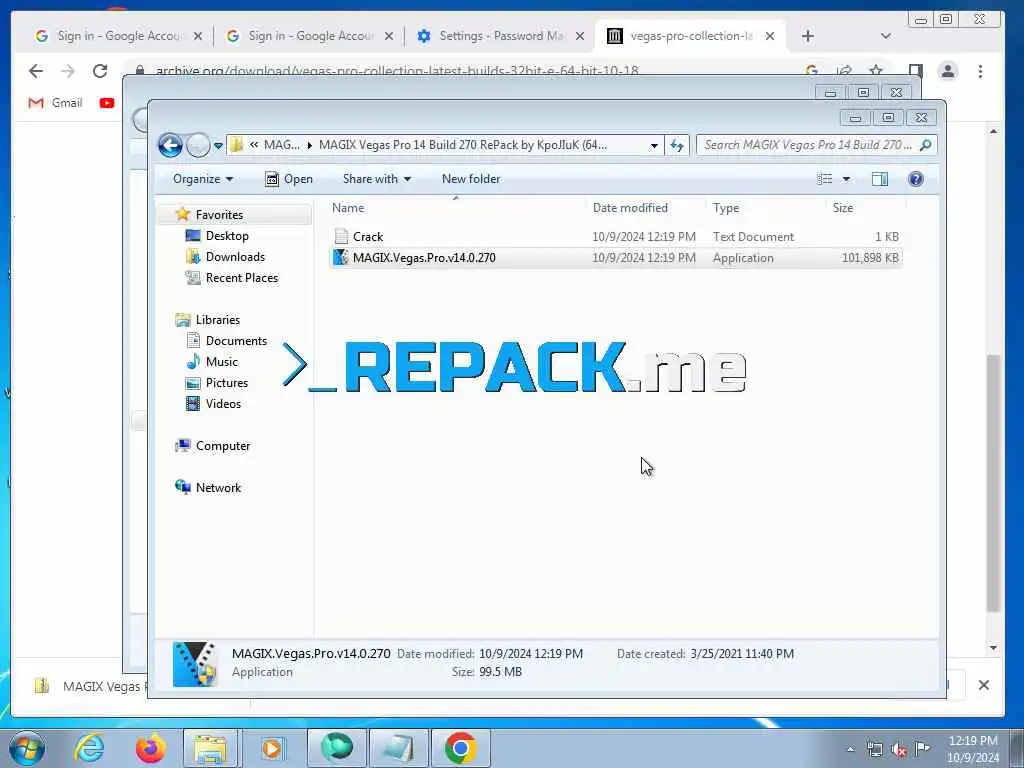Open Pictures library
The image size is (1024, 768).
point(227,382)
